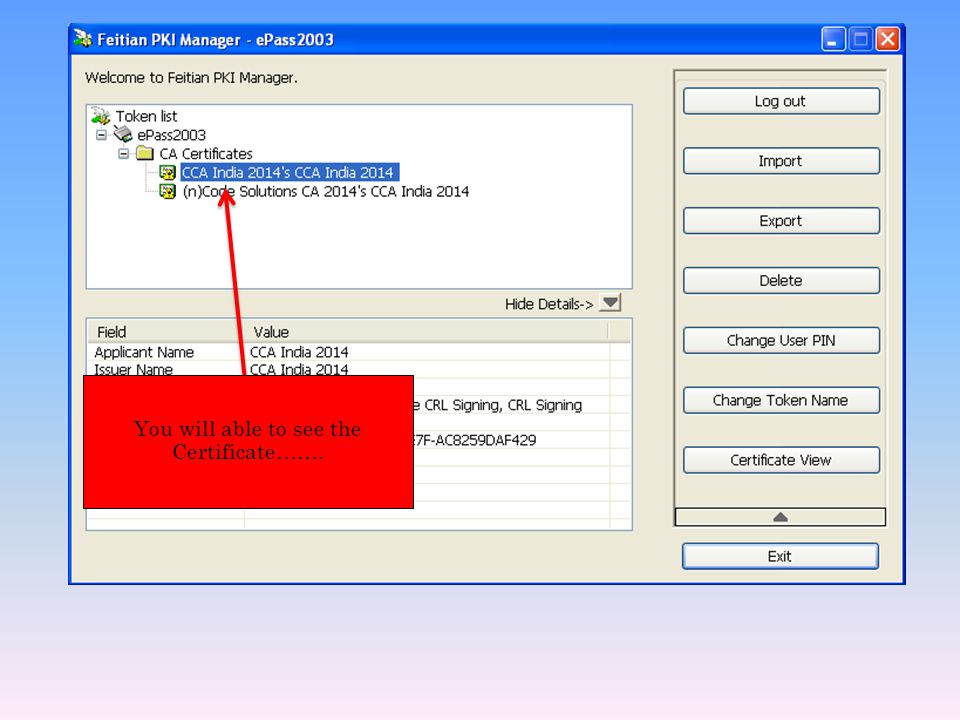The width and height of the screenshot is (960, 720).
Task: Click the Delete button
Action: (781, 280)
